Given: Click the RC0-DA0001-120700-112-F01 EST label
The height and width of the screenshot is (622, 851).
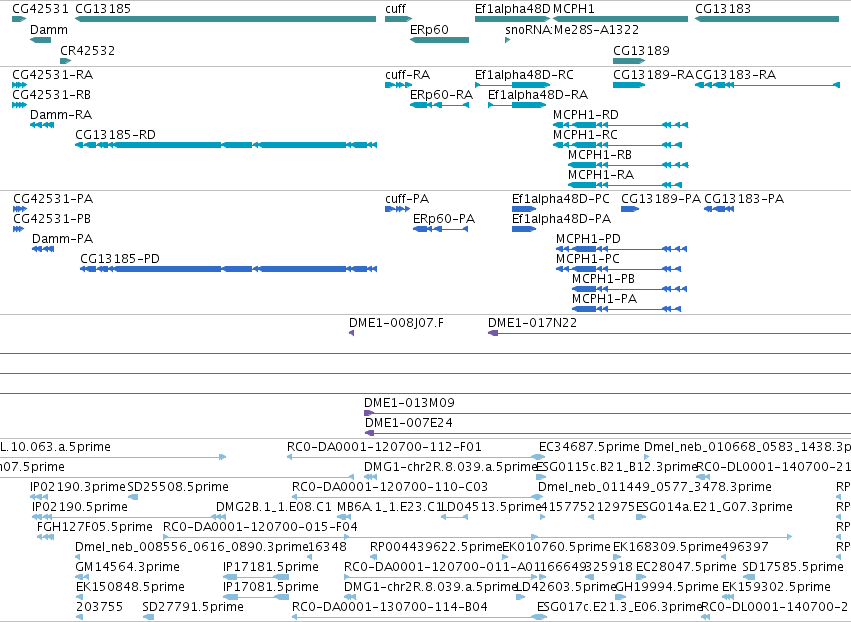Looking at the screenshot, I should (x=384, y=447).
